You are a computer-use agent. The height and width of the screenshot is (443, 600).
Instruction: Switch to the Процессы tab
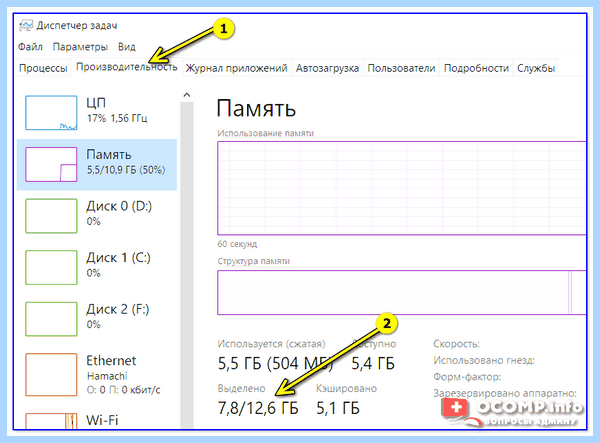tap(43, 68)
